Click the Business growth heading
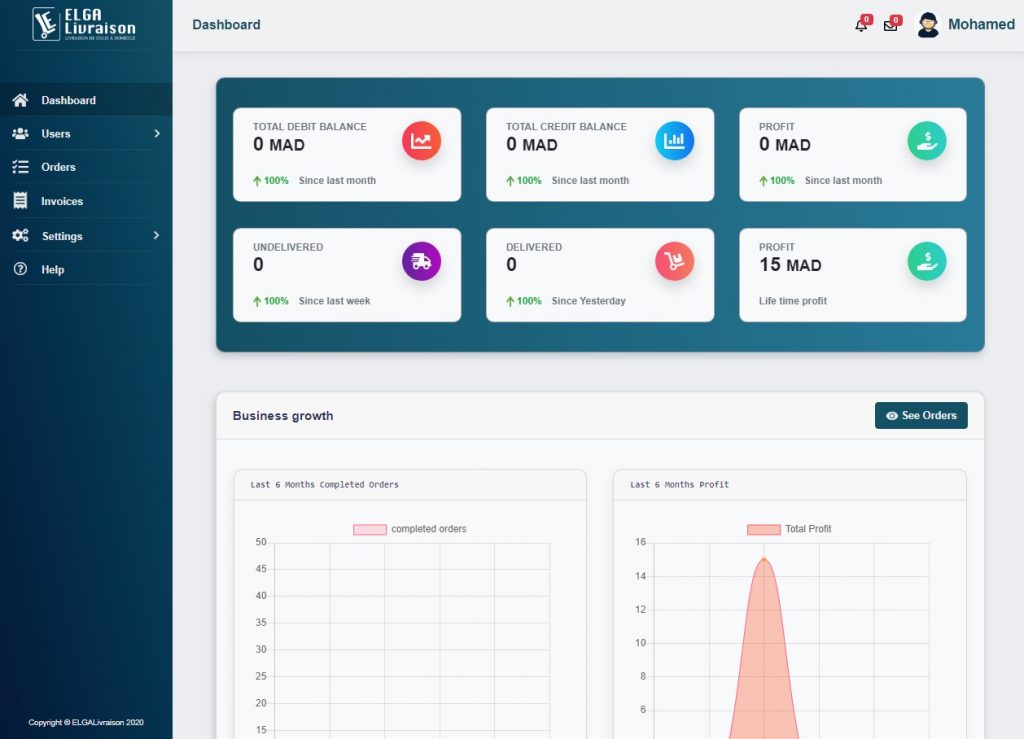Viewport: 1024px width, 739px height. 283,416
